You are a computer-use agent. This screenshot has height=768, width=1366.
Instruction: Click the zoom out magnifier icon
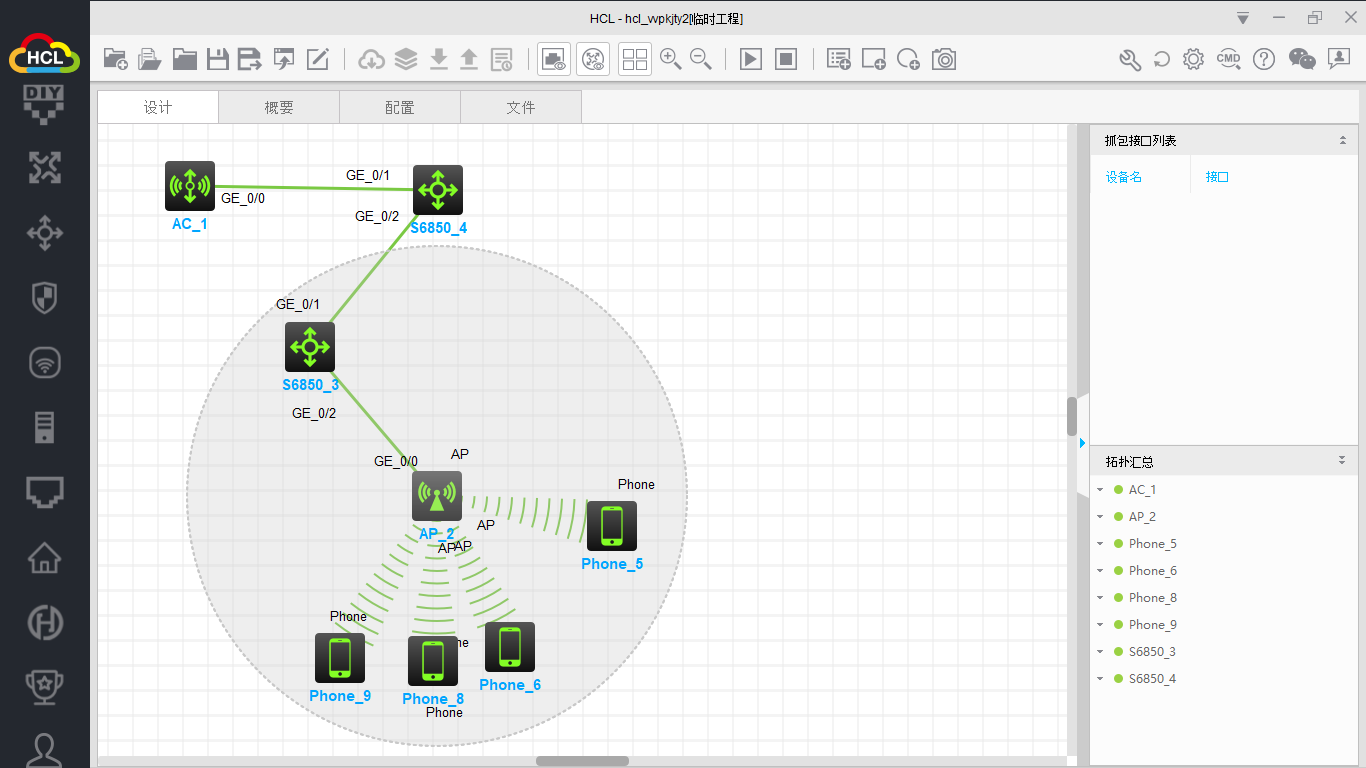(x=701, y=59)
